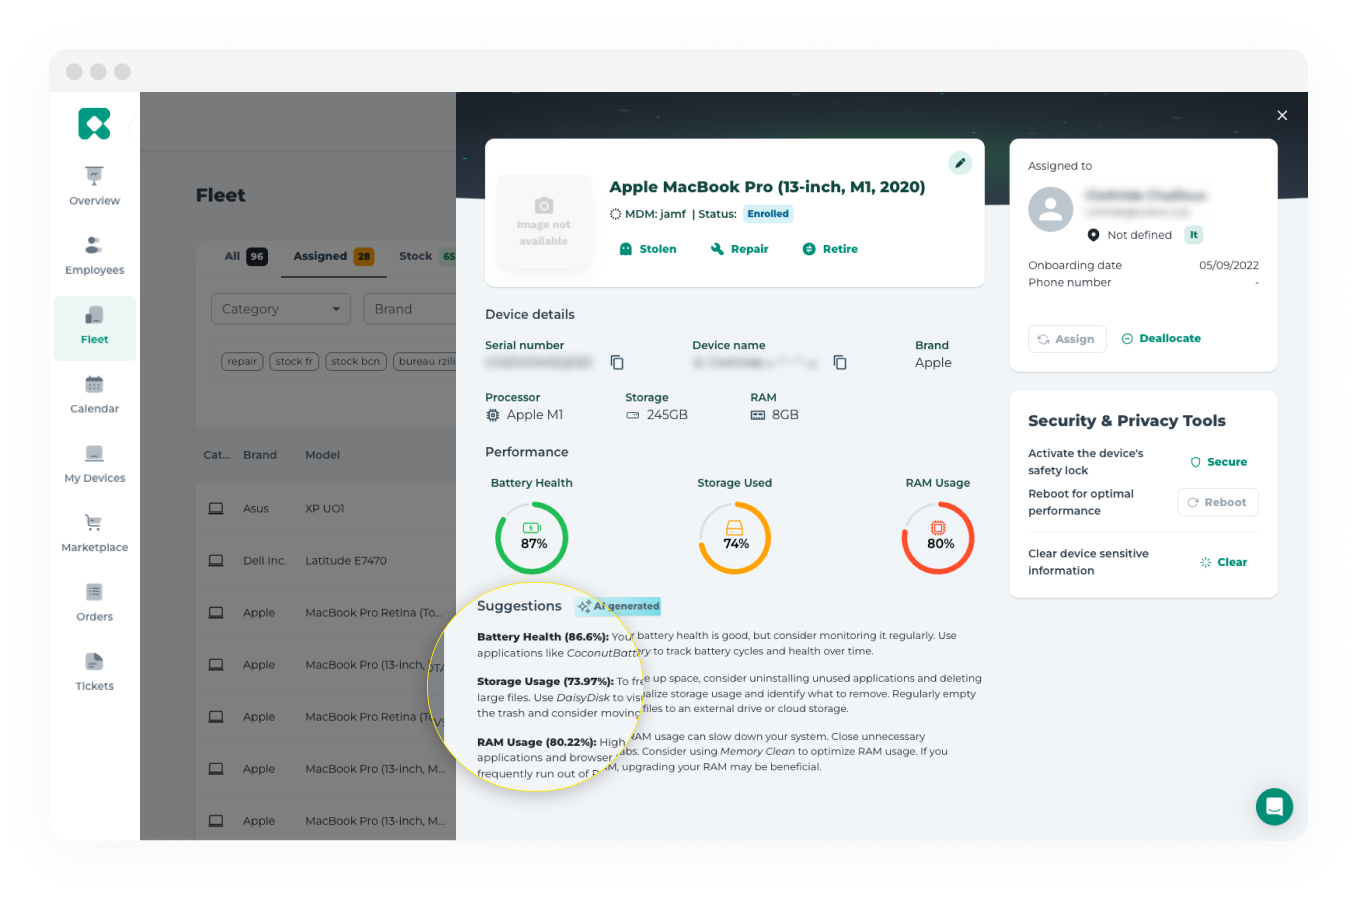Click the Brand column header

[260, 455]
